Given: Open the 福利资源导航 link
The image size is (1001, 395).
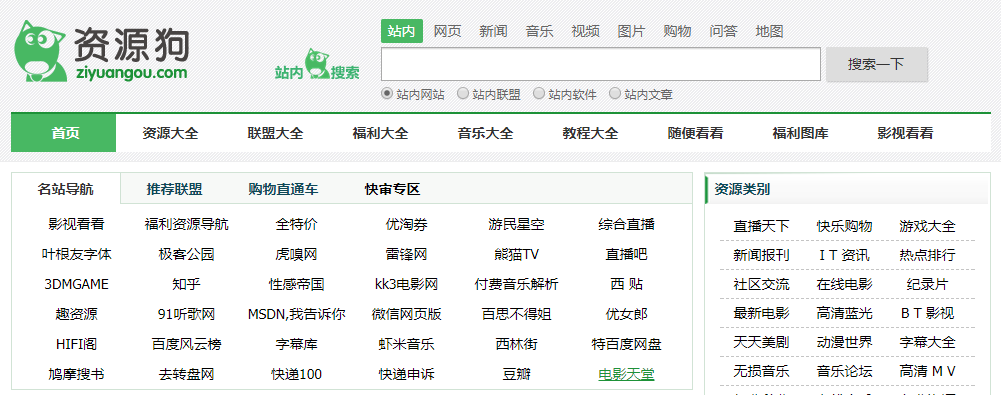Looking at the screenshot, I should [x=186, y=225].
